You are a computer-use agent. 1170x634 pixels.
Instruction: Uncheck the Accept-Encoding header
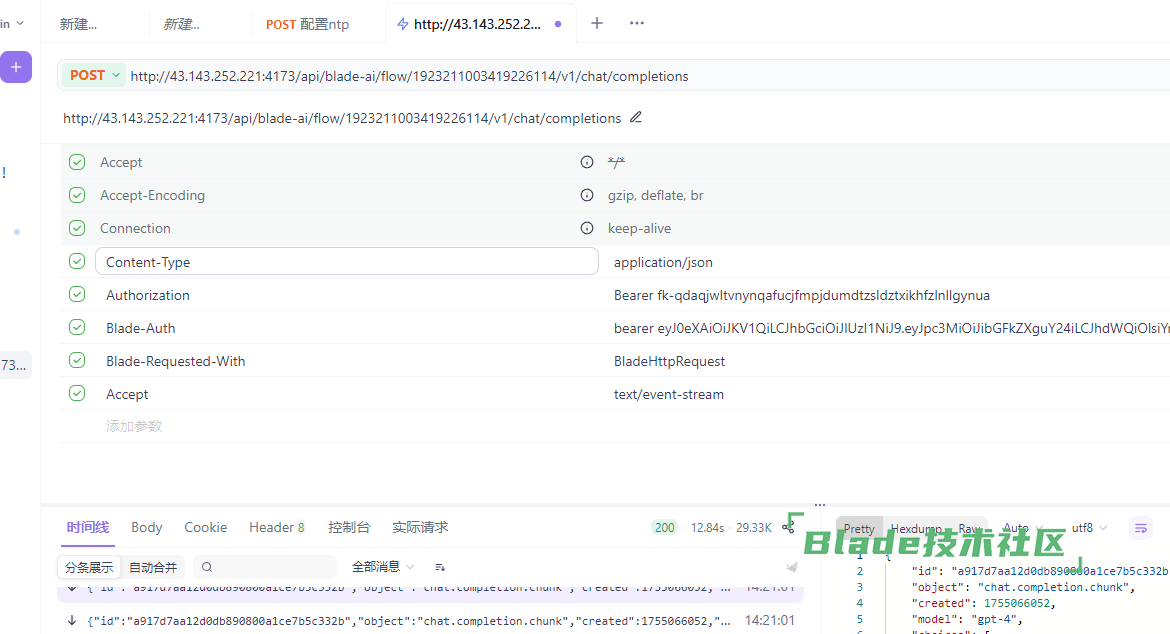[77, 195]
